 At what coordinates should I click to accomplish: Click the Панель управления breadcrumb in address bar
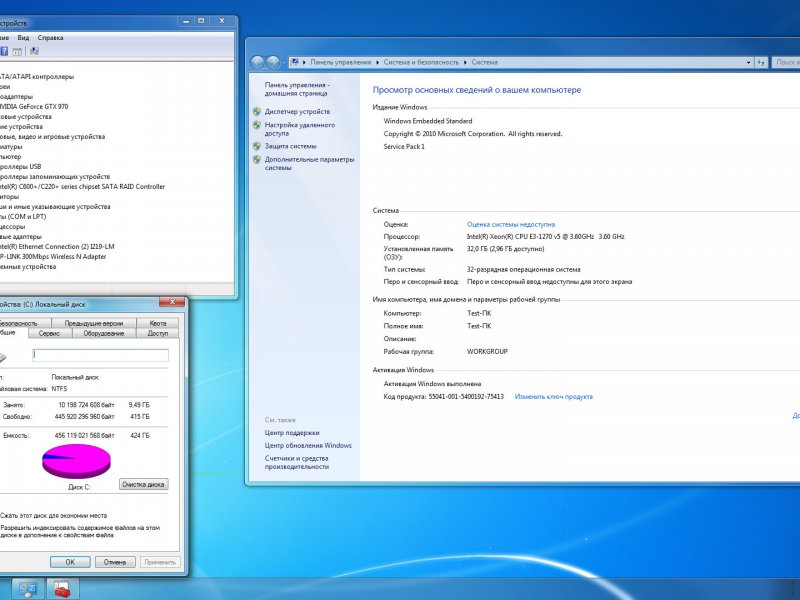click(x=341, y=62)
